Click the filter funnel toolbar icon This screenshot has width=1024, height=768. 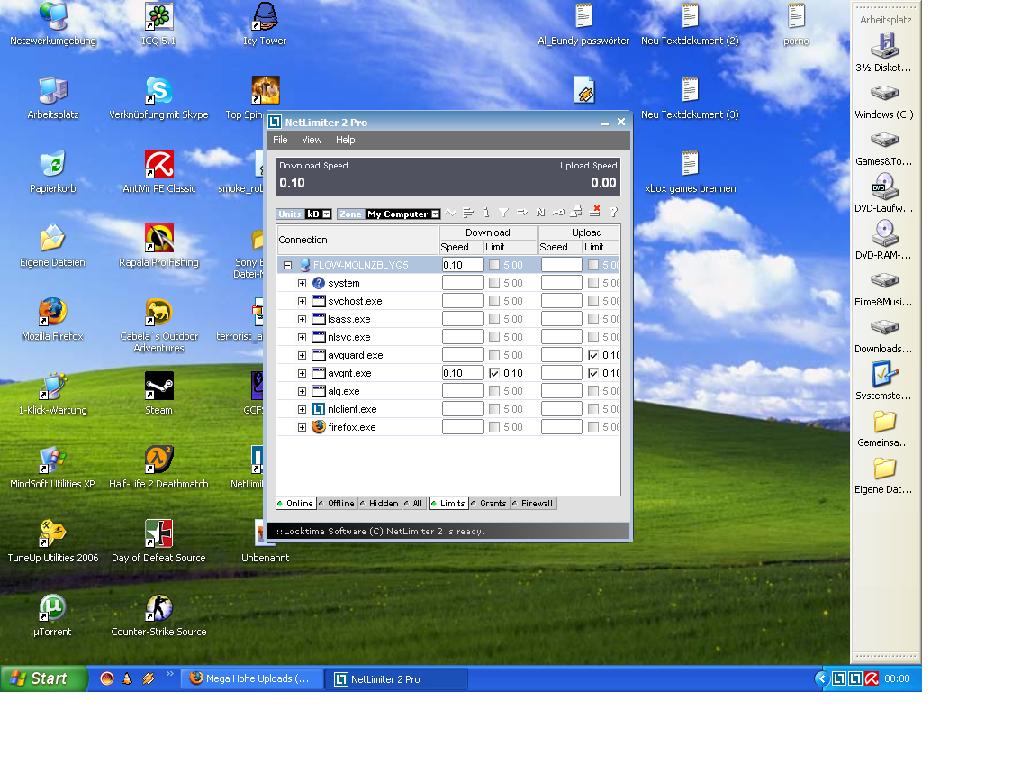[504, 213]
